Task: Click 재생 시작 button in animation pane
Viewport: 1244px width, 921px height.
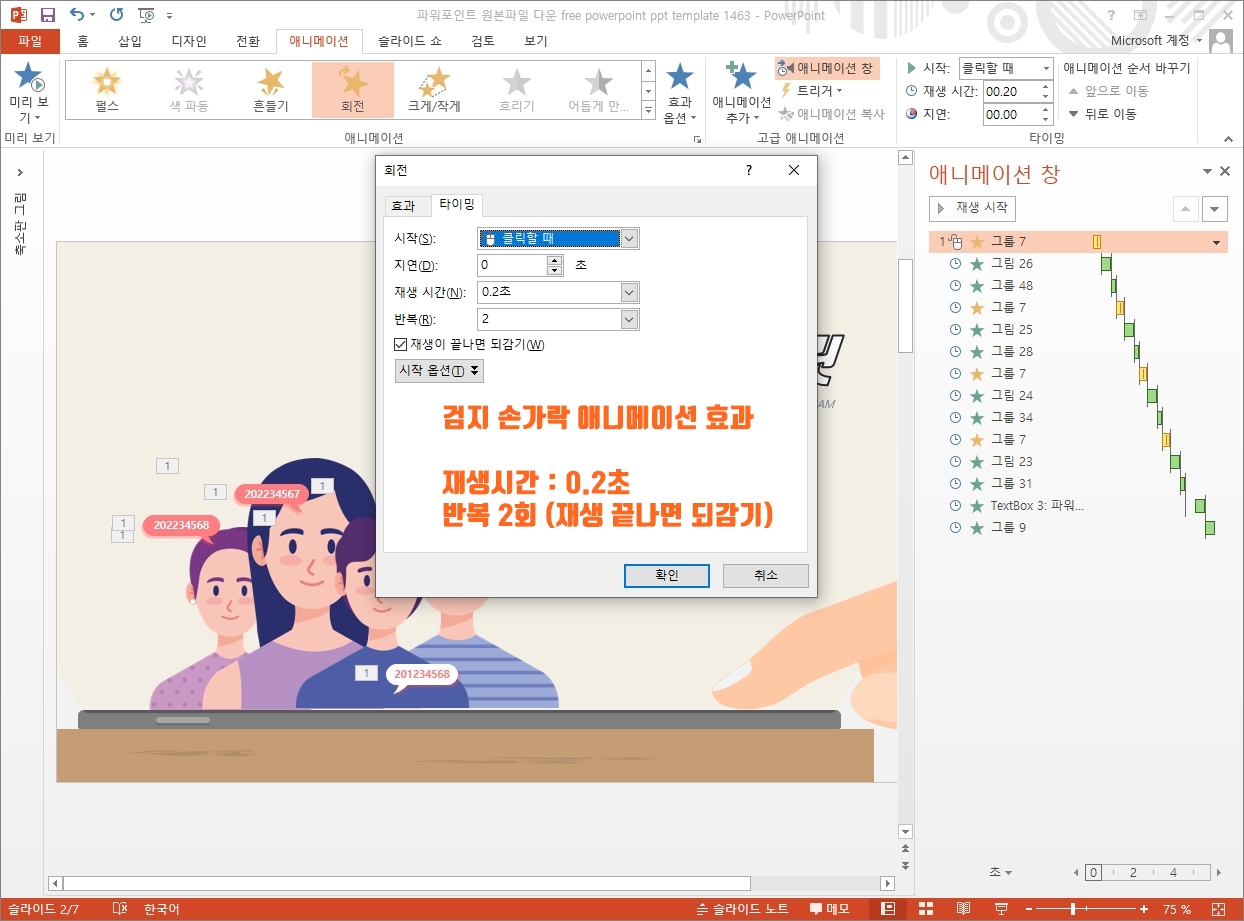Action: tap(972, 208)
